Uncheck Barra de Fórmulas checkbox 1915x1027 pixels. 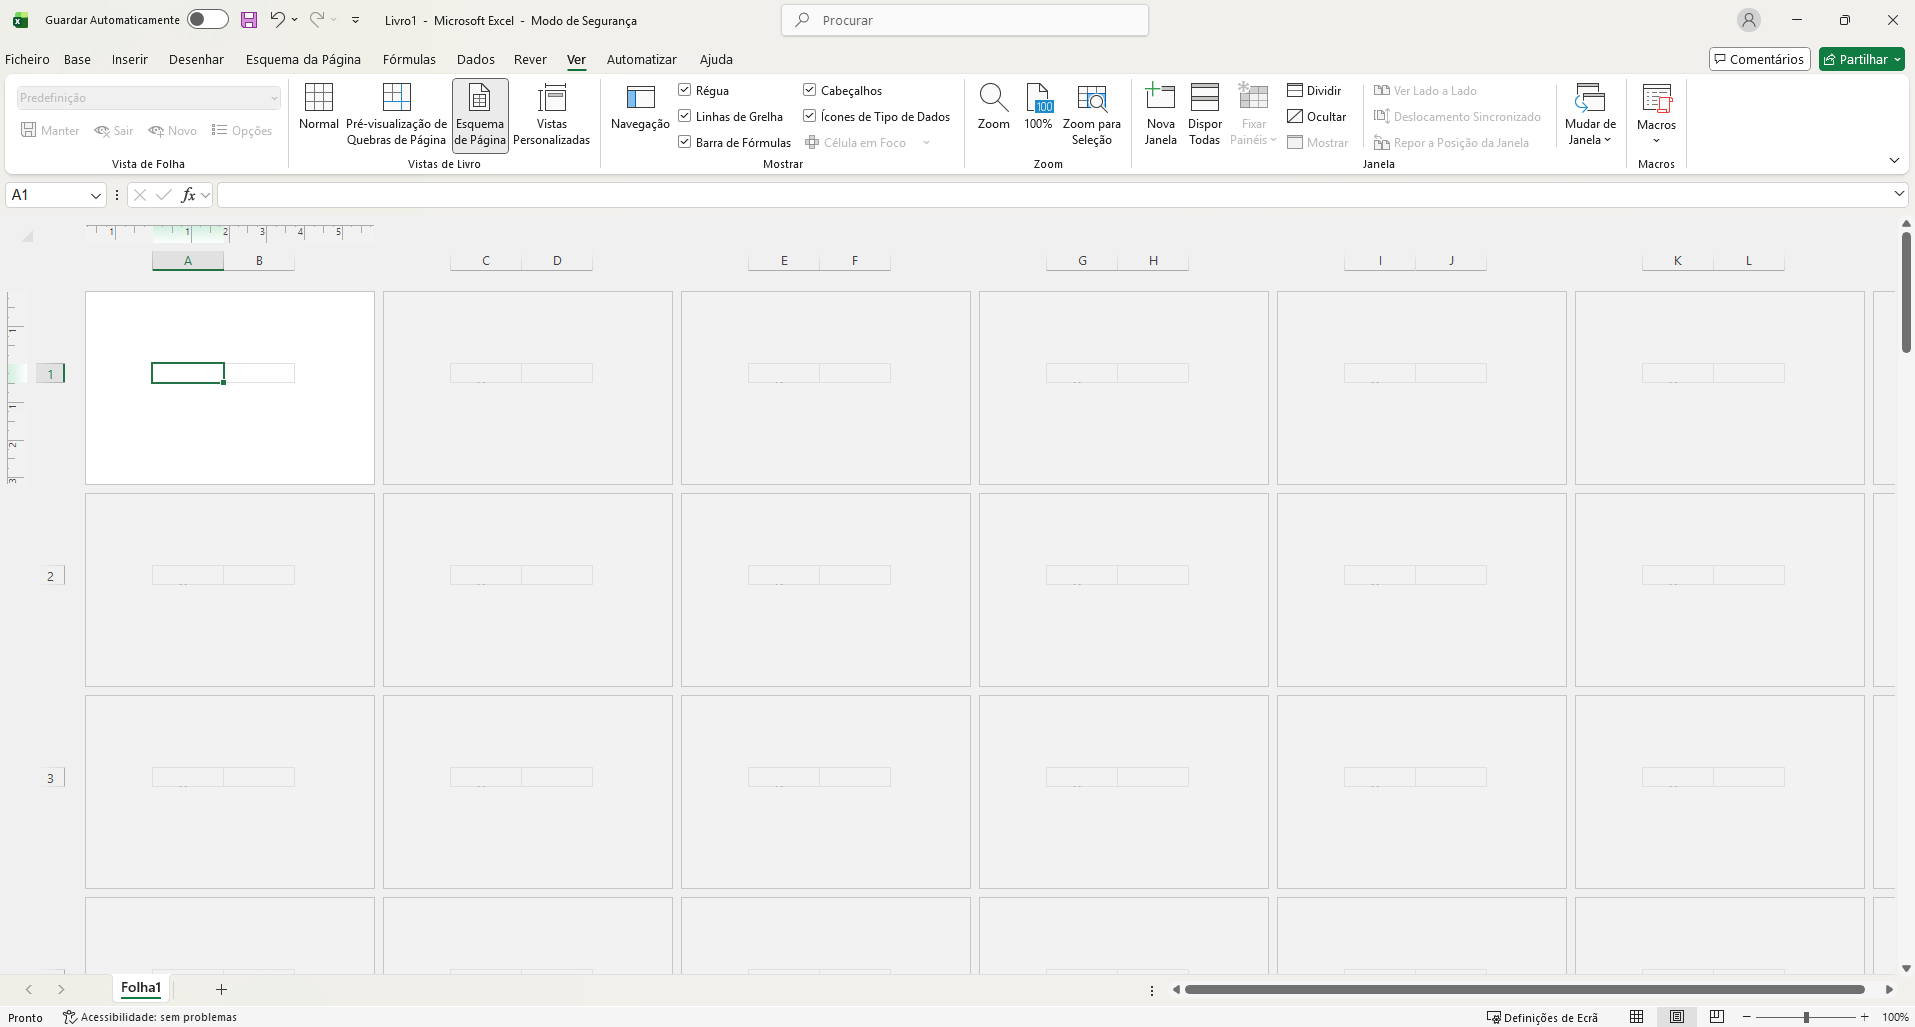[685, 142]
